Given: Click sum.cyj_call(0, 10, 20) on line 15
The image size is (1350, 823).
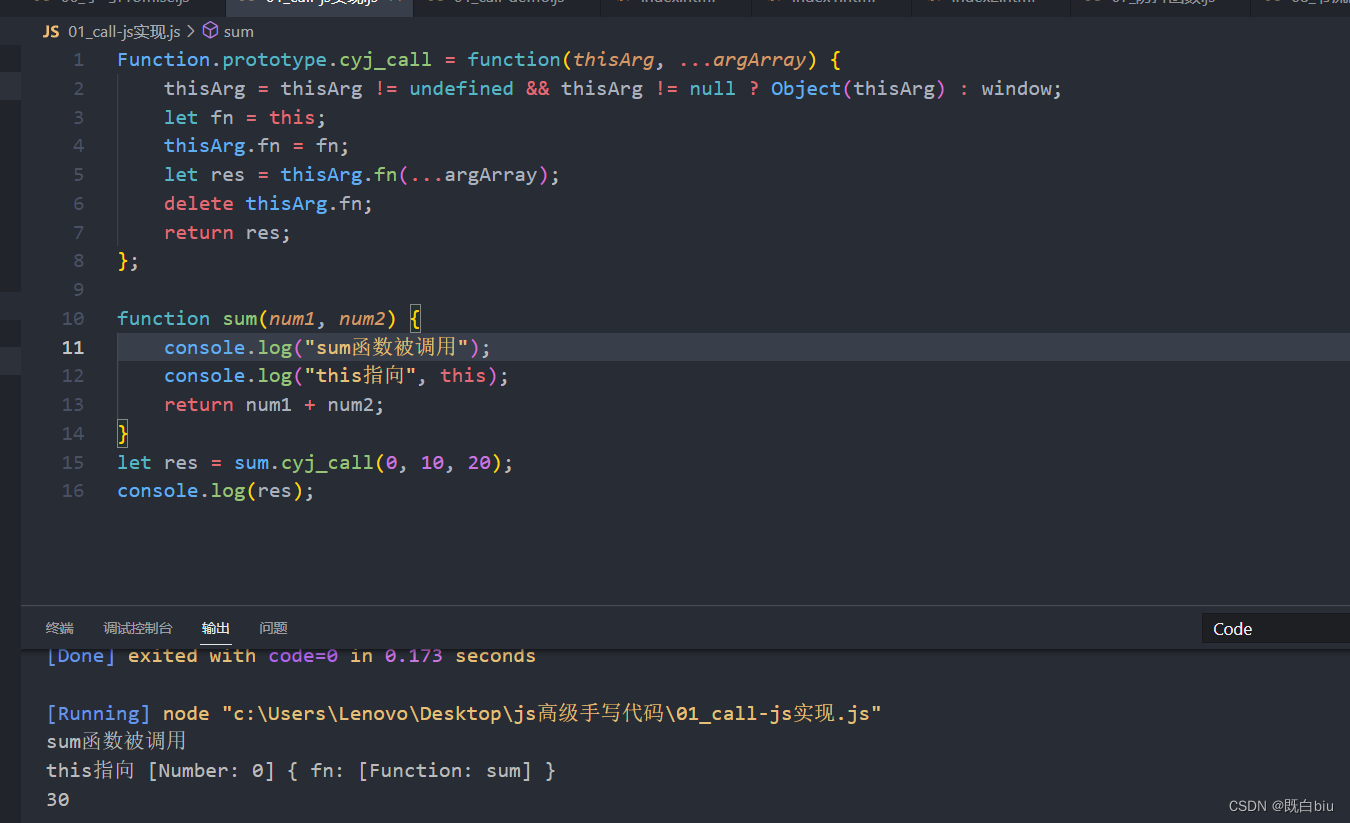Looking at the screenshot, I should coord(368,463).
